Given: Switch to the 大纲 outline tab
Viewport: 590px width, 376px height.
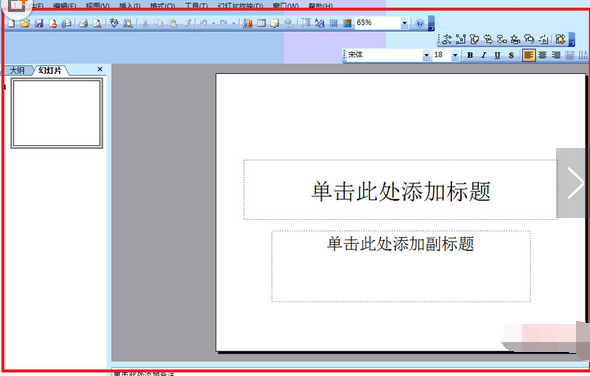Looking at the screenshot, I should click(x=17, y=70).
